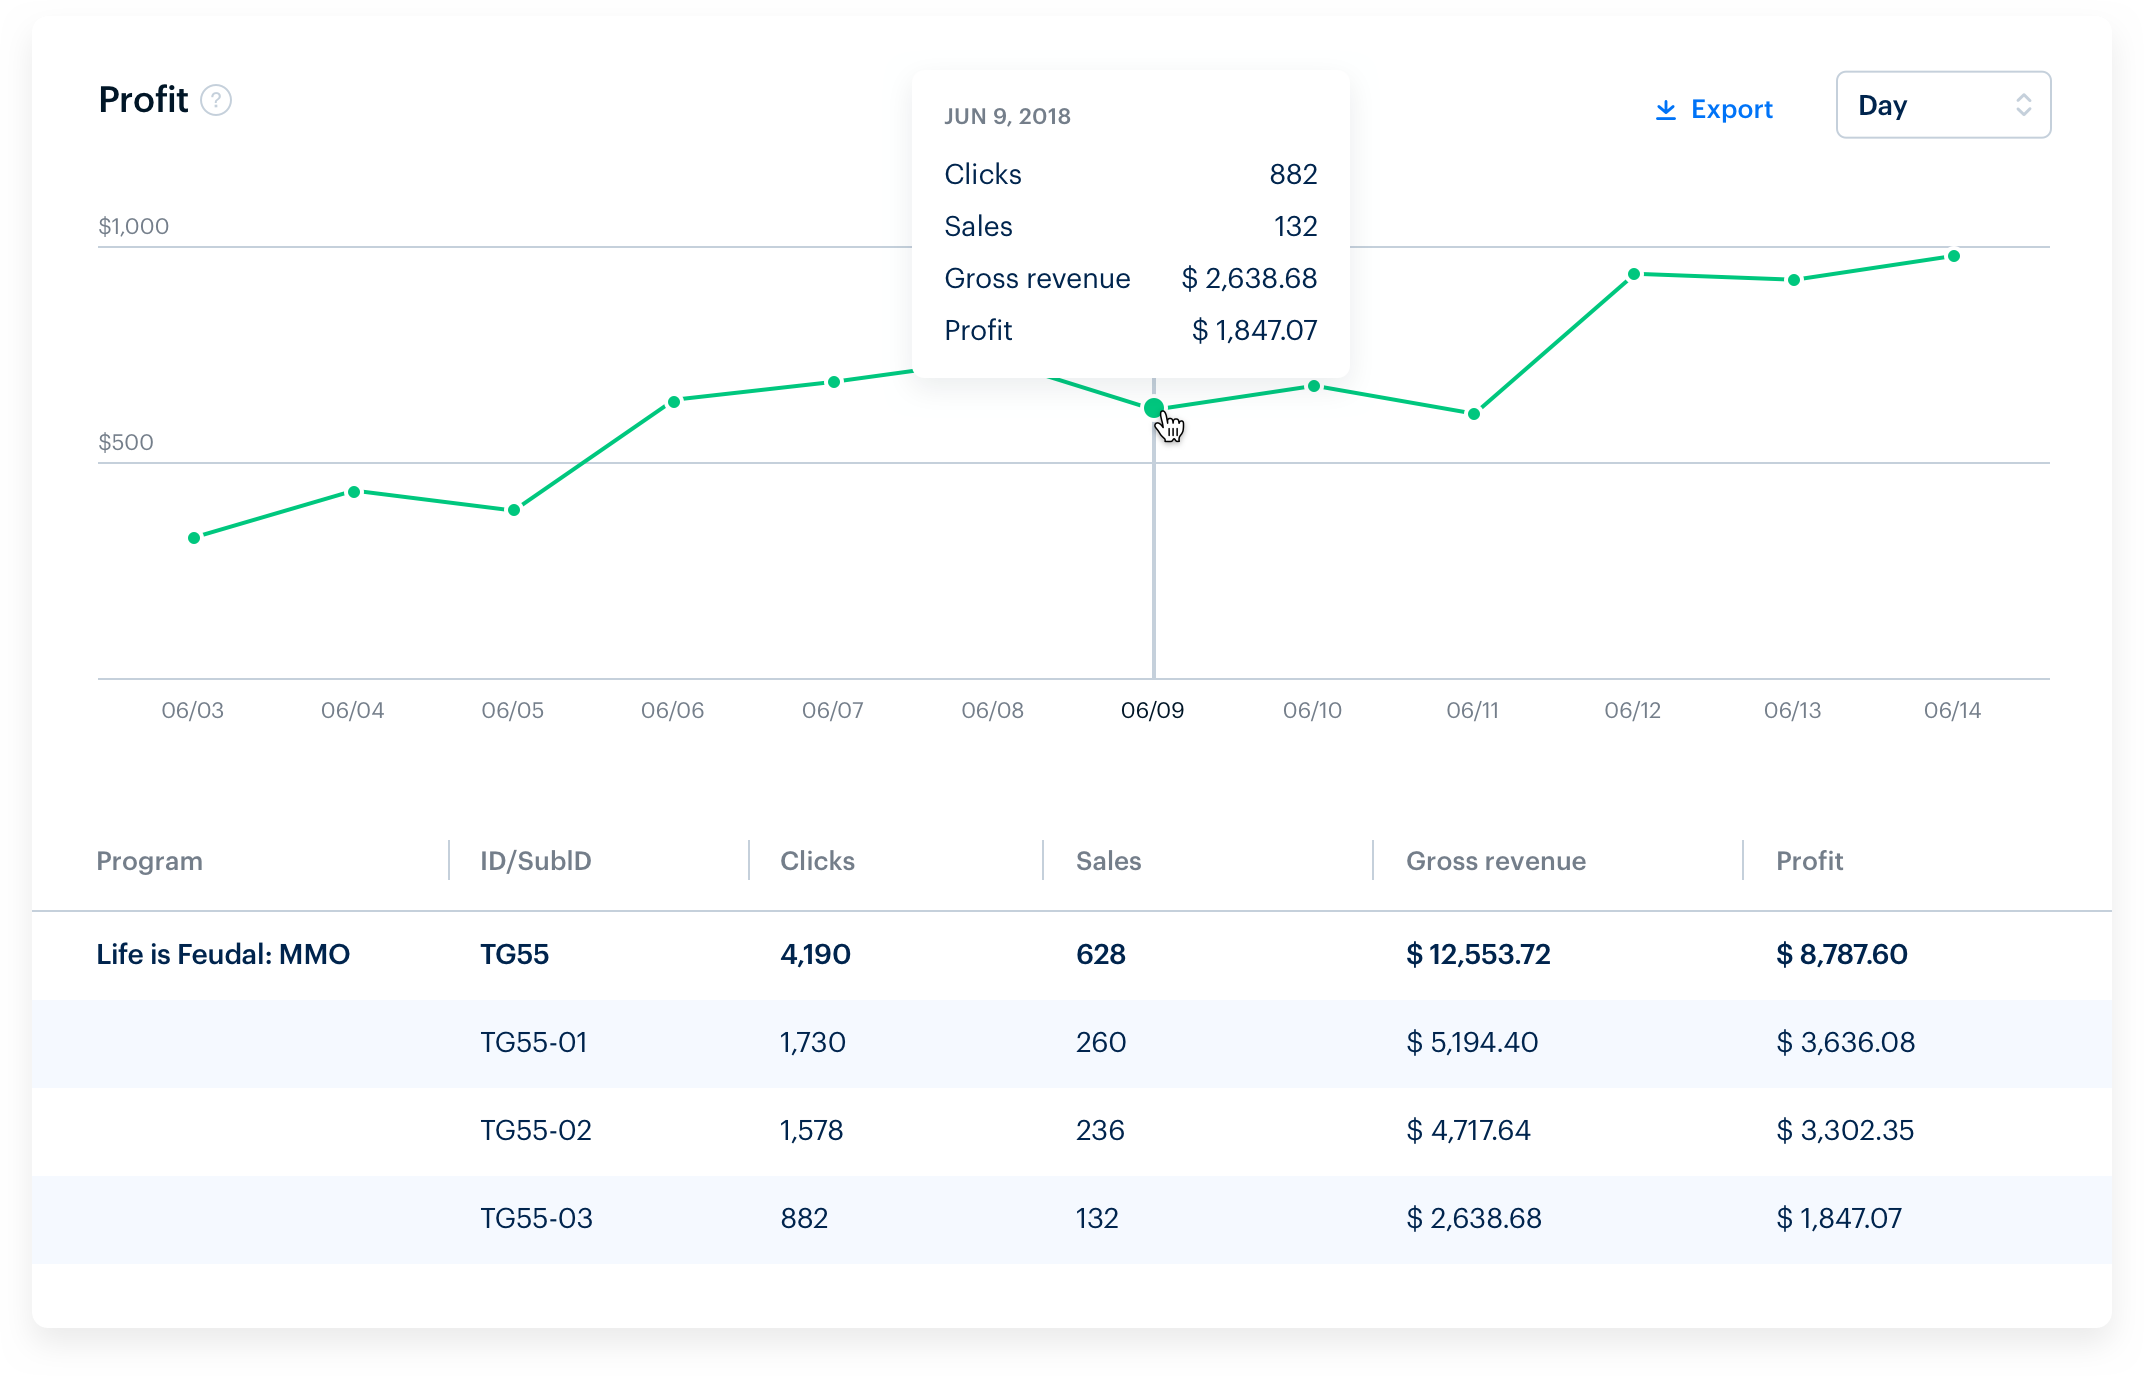The width and height of the screenshot is (2144, 1376).
Task: Sort by the Sales column header
Action: [1109, 861]
